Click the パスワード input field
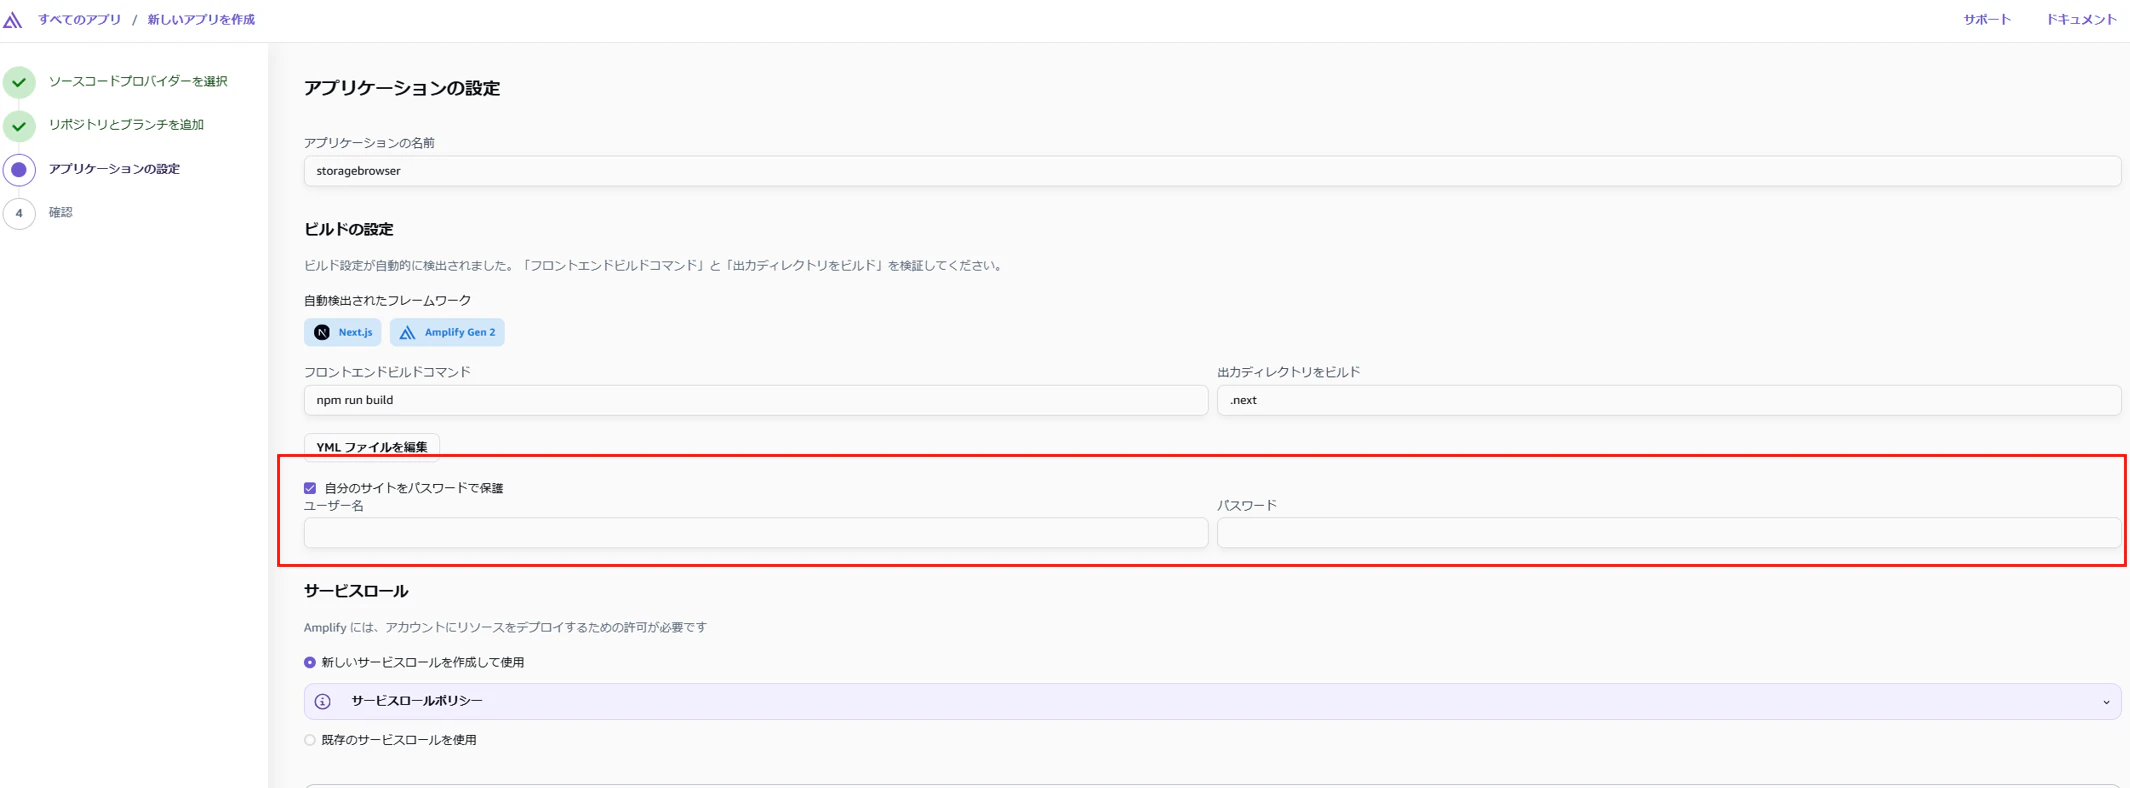 point(1669,533)
